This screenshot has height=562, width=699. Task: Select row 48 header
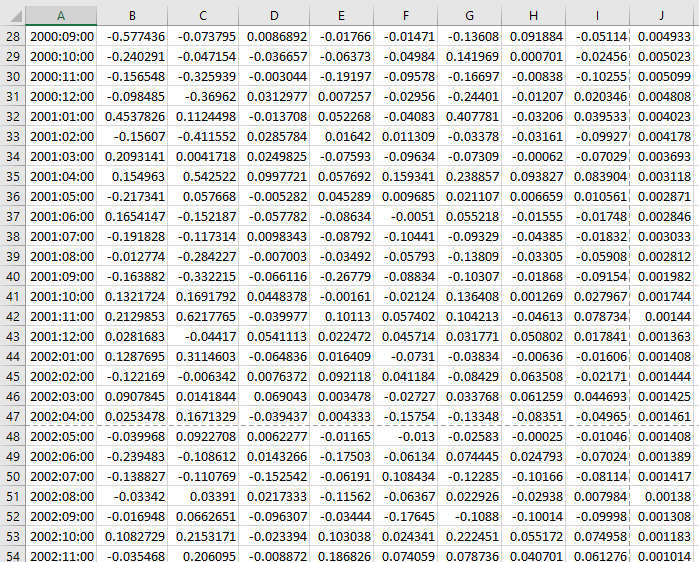(x=13, y=436)
